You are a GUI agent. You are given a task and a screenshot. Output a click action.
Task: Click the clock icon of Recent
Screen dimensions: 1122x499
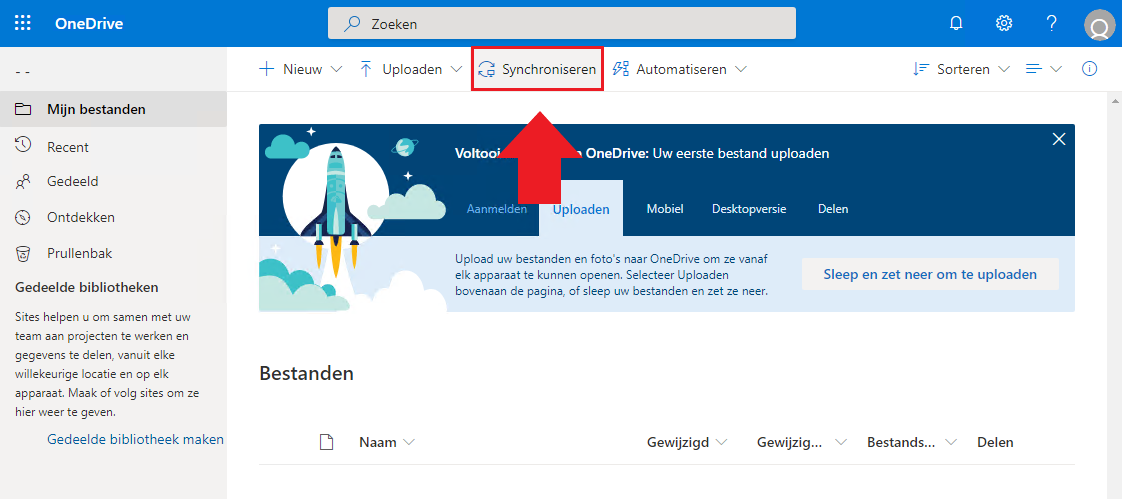pos(23,145)
